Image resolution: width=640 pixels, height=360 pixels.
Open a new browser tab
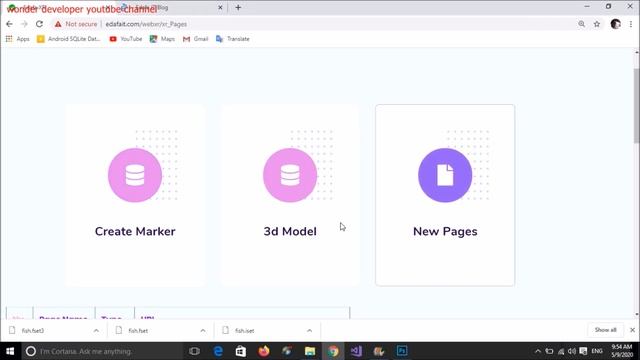tap(238, 7)
